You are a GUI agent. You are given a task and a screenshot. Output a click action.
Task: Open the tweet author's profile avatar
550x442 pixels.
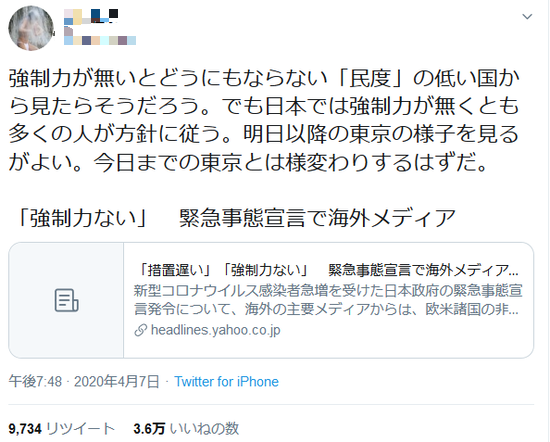tap(31, 28)
